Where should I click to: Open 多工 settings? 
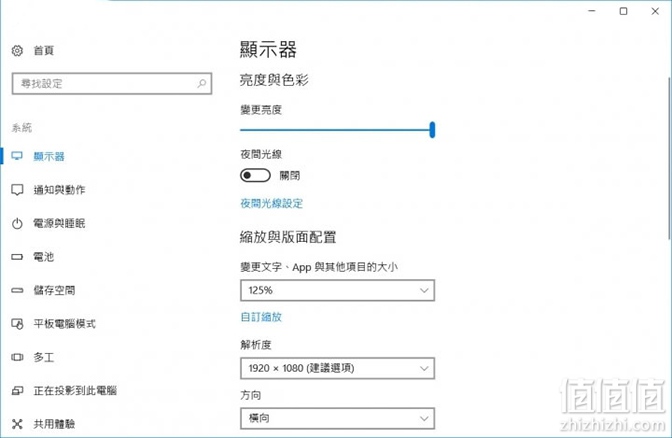click(44, 357)
